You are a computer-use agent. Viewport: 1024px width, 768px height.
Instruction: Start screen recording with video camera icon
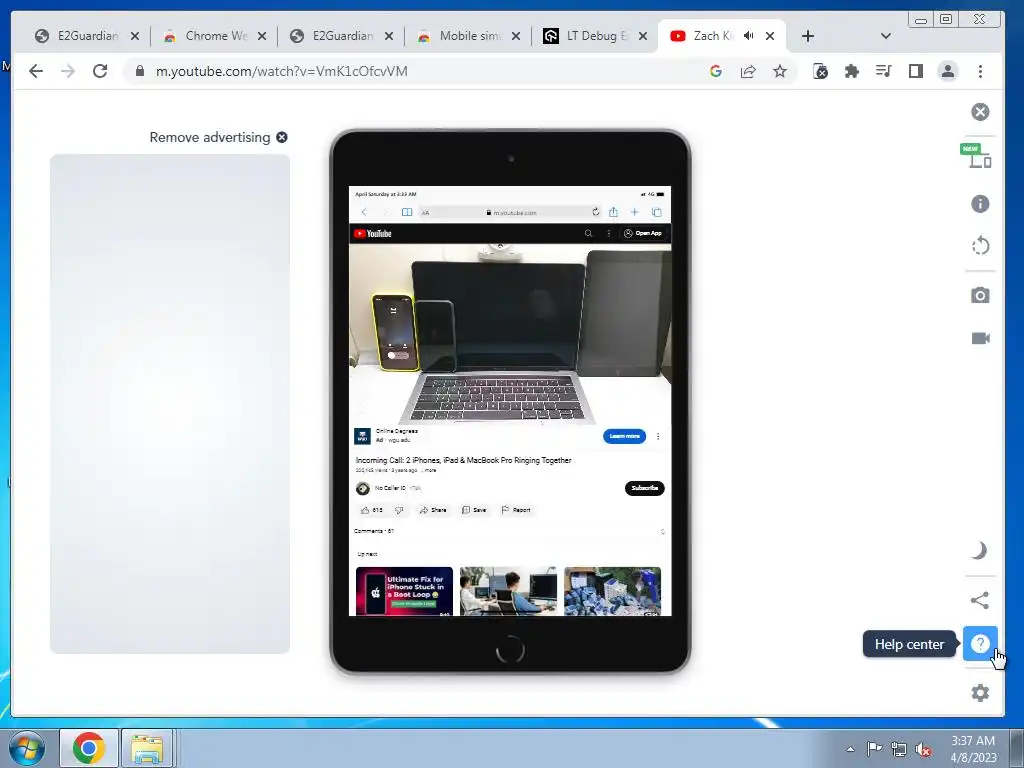[x=980, y=338]
